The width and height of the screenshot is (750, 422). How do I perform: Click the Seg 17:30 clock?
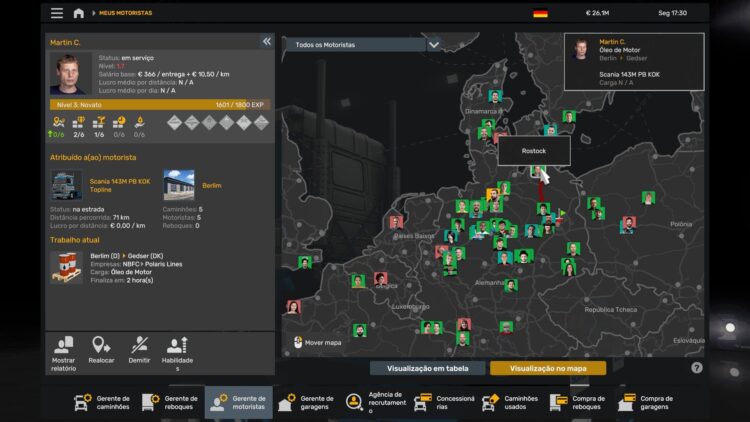[672, 13]
